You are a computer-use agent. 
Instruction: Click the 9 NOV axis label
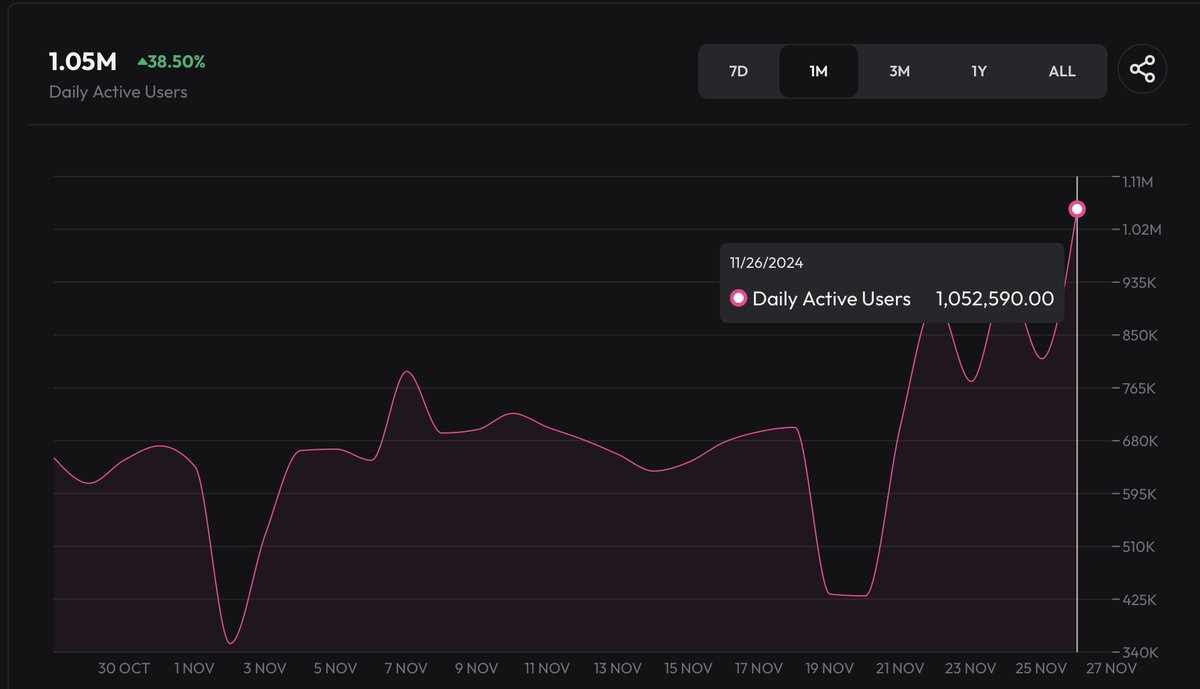click(x=476, y=668)
